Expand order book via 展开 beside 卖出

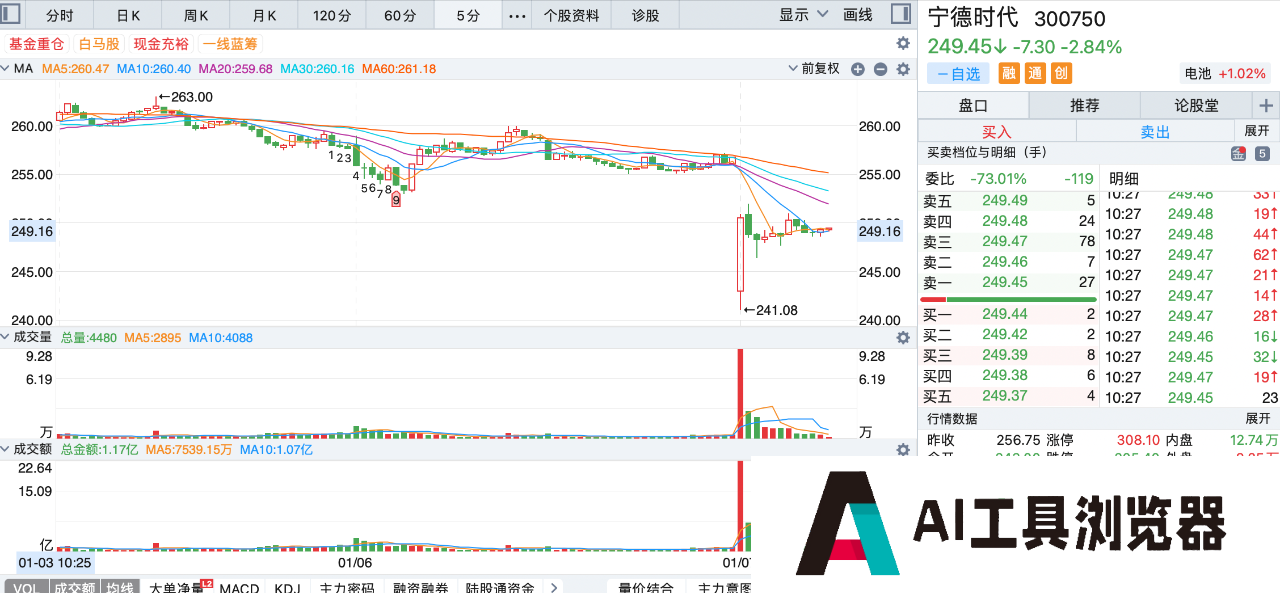point(1257,131)
